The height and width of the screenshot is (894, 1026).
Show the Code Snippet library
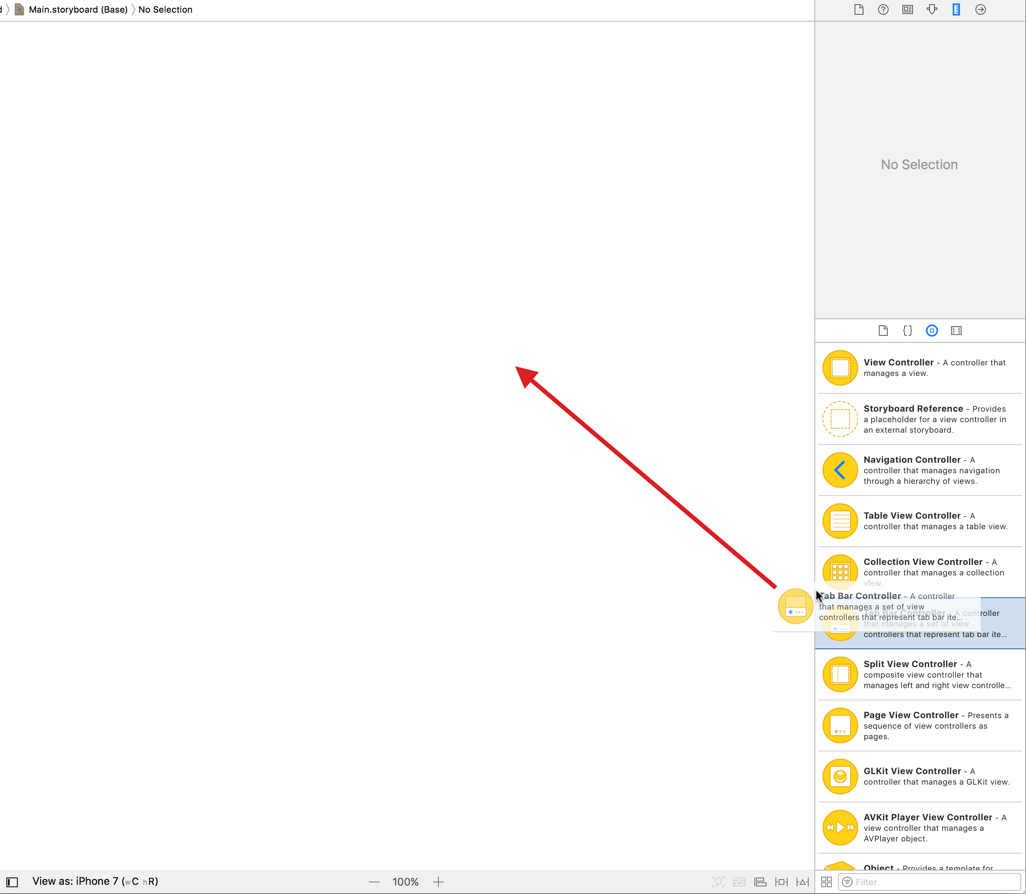tap(908, 331)
